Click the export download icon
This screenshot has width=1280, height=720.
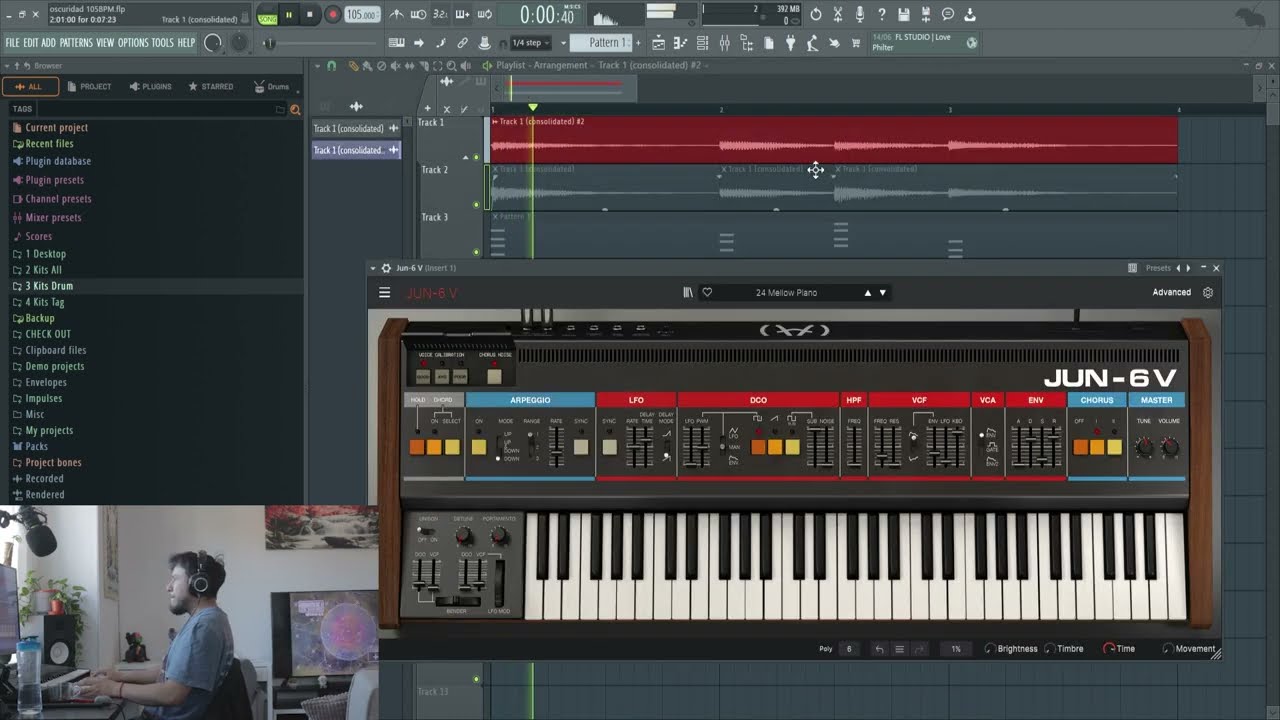click(970, 15)
